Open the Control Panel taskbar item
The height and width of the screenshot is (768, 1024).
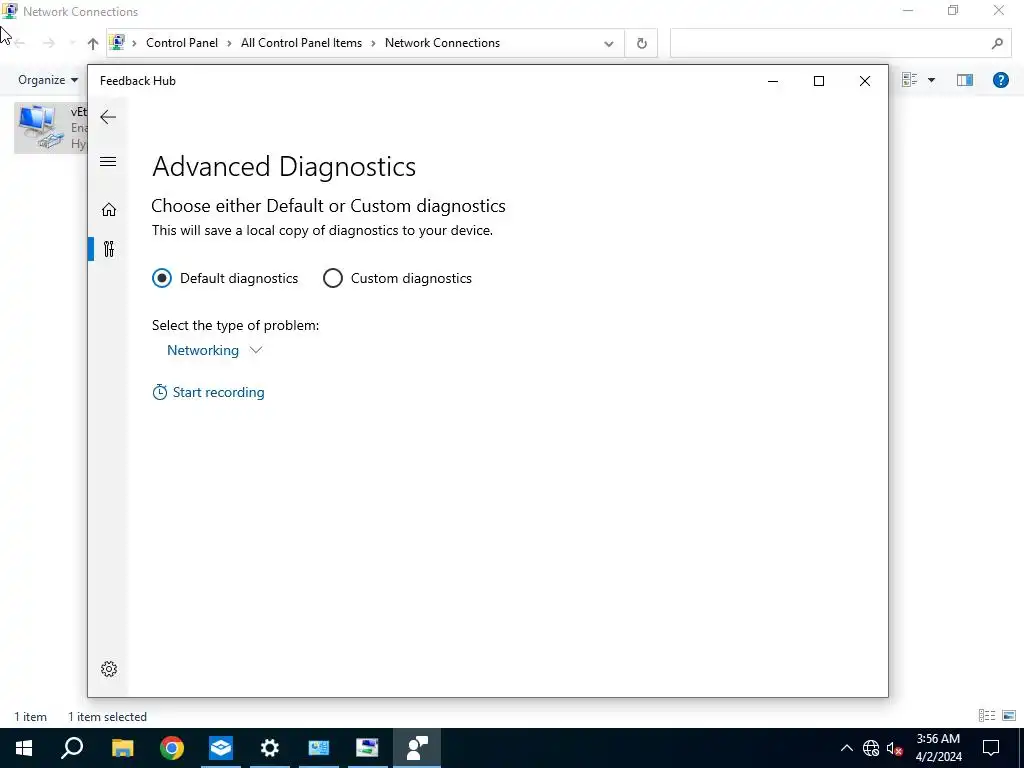(319, 748)
